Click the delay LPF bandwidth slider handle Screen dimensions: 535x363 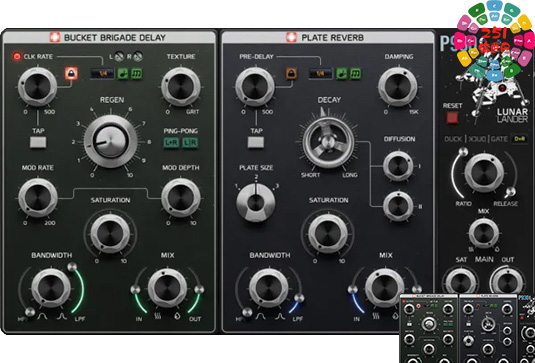[72, 267]
